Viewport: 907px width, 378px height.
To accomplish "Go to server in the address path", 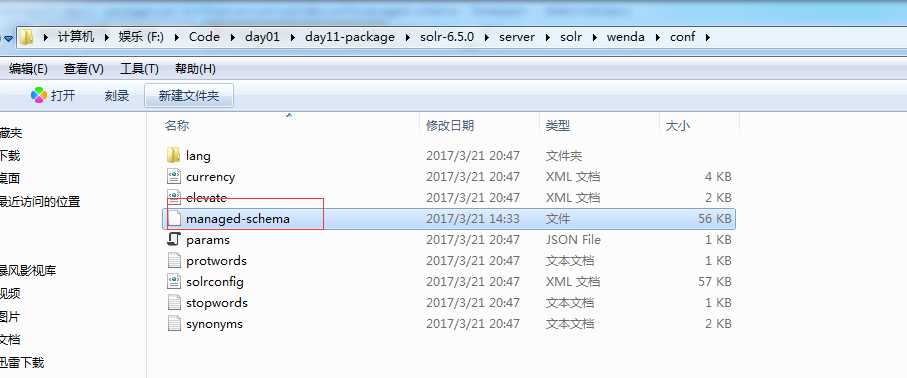I will (517, 37).
